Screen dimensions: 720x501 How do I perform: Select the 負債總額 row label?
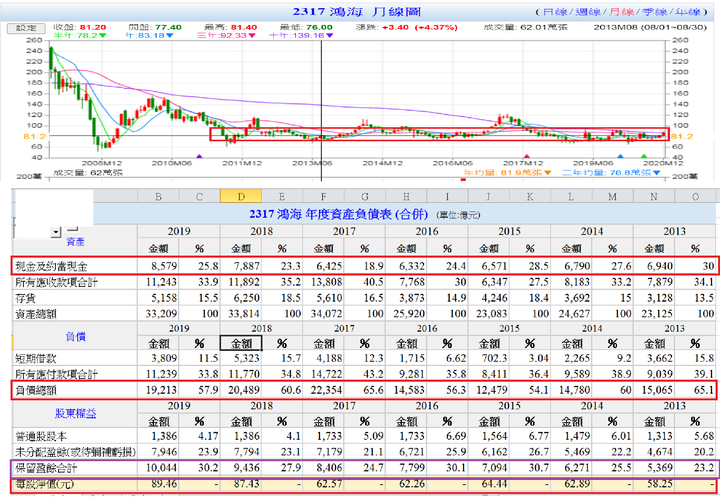click(x=36, y=390)
